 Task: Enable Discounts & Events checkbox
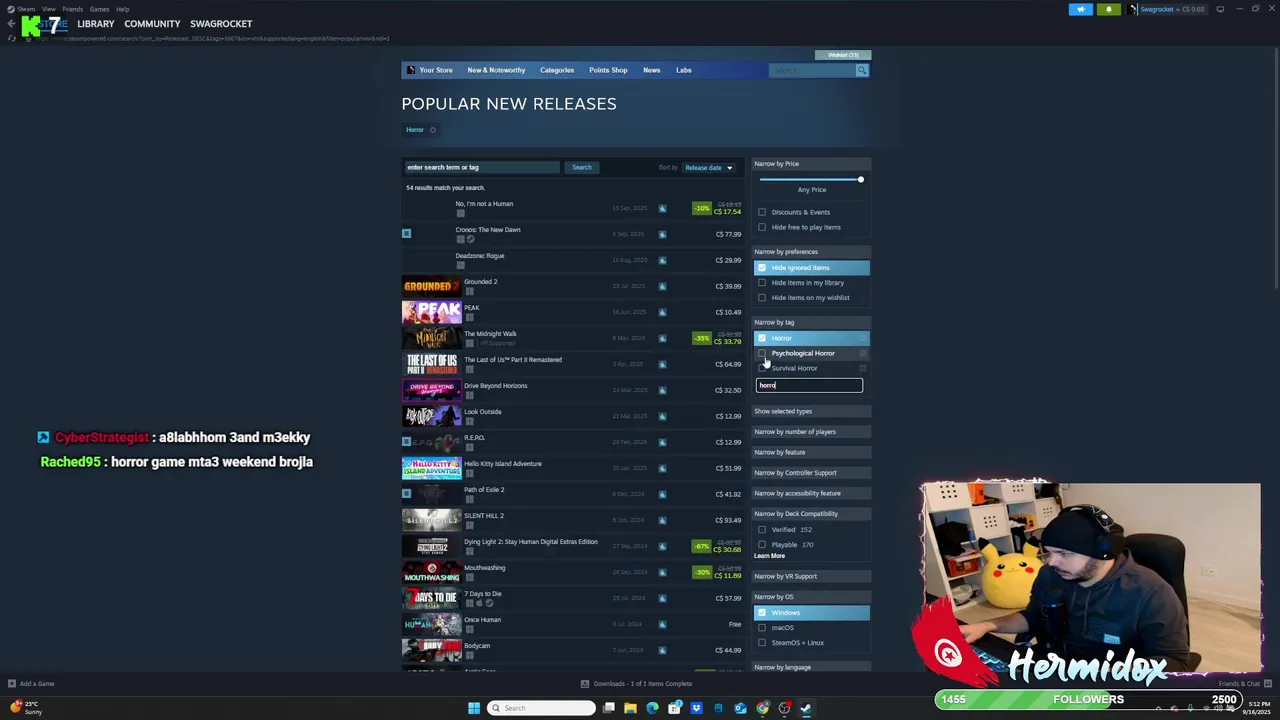coord(762,212)
